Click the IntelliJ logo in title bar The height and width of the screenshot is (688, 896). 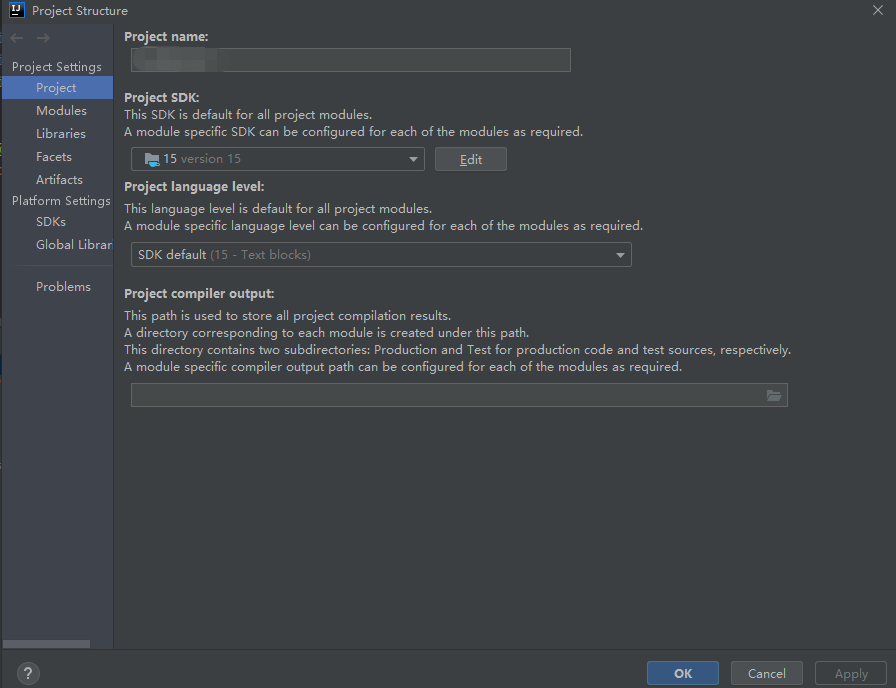click(17, 10)
